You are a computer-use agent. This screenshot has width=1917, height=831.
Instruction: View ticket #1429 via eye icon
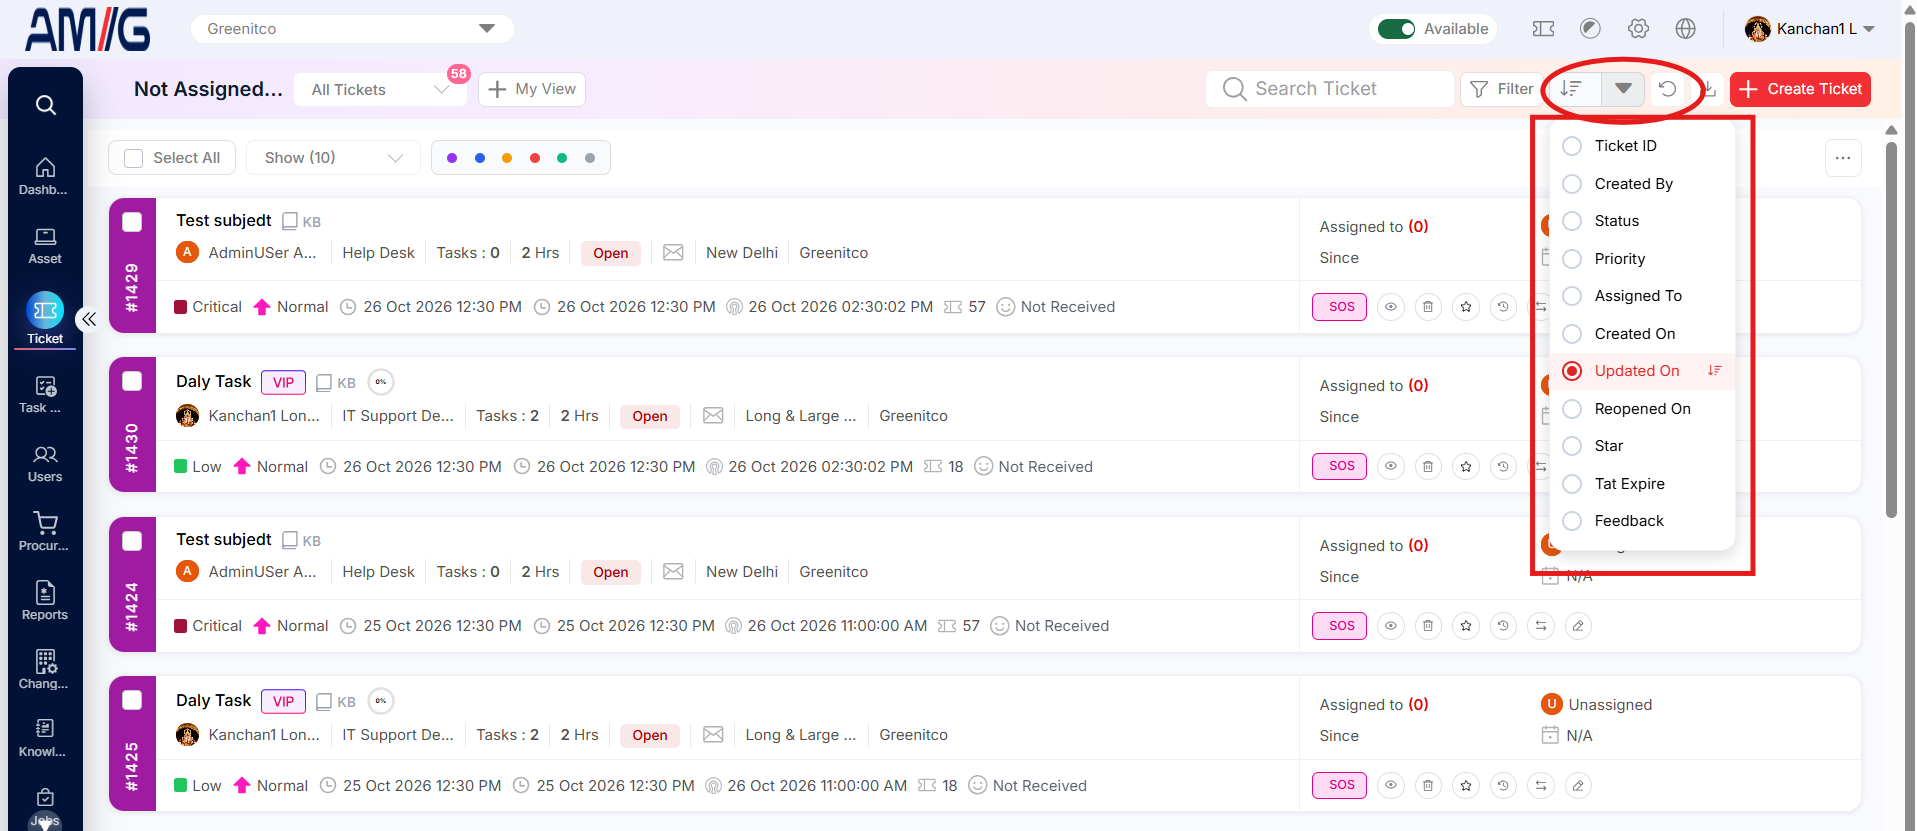pyautogui.click(x=1391, y=307)
